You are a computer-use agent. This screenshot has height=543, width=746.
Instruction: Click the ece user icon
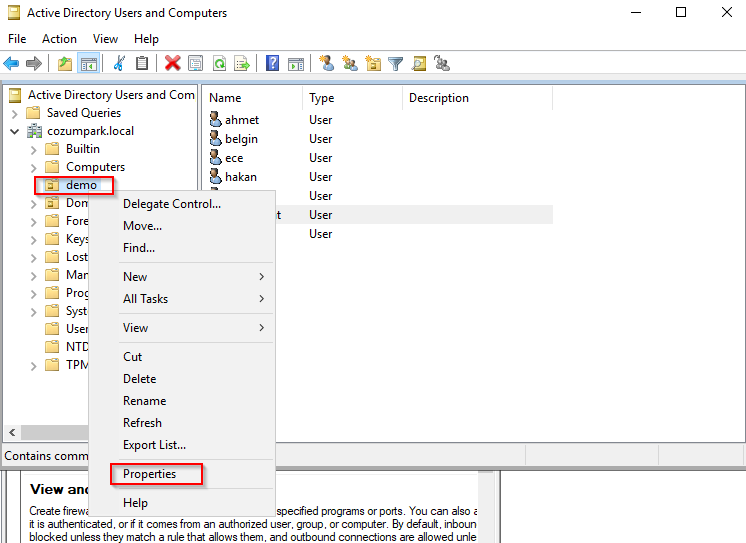pos(216,158)
